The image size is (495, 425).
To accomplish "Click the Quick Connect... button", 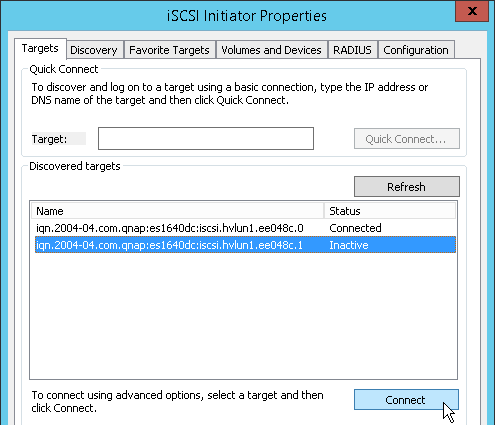I will click(x=407, y=139).
